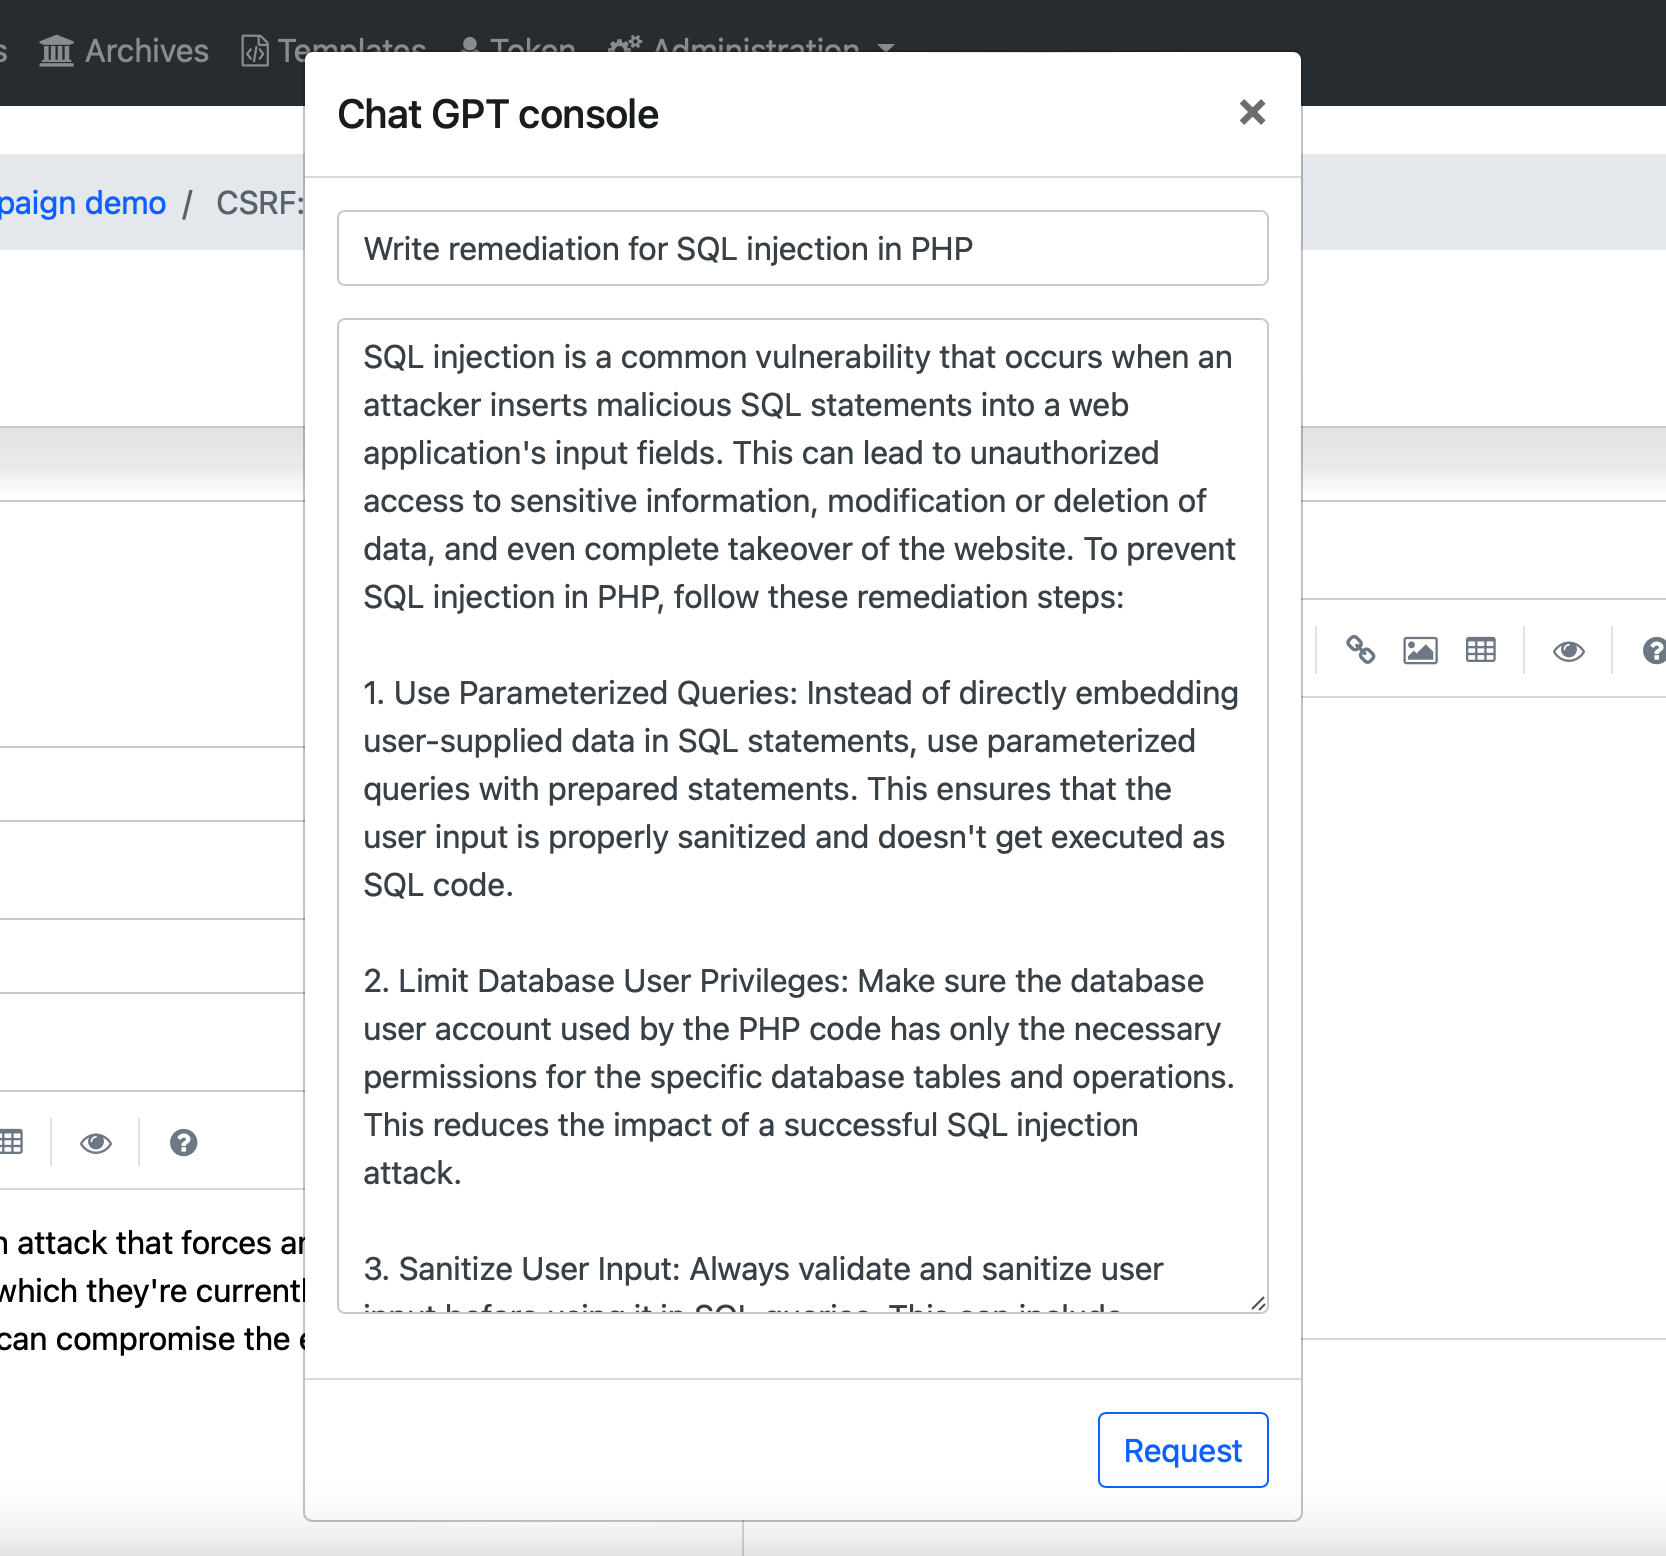Close the Chat GPT console dialog
The width and height of the screenshot is (1666, 1556).
tap(1252, 112)
